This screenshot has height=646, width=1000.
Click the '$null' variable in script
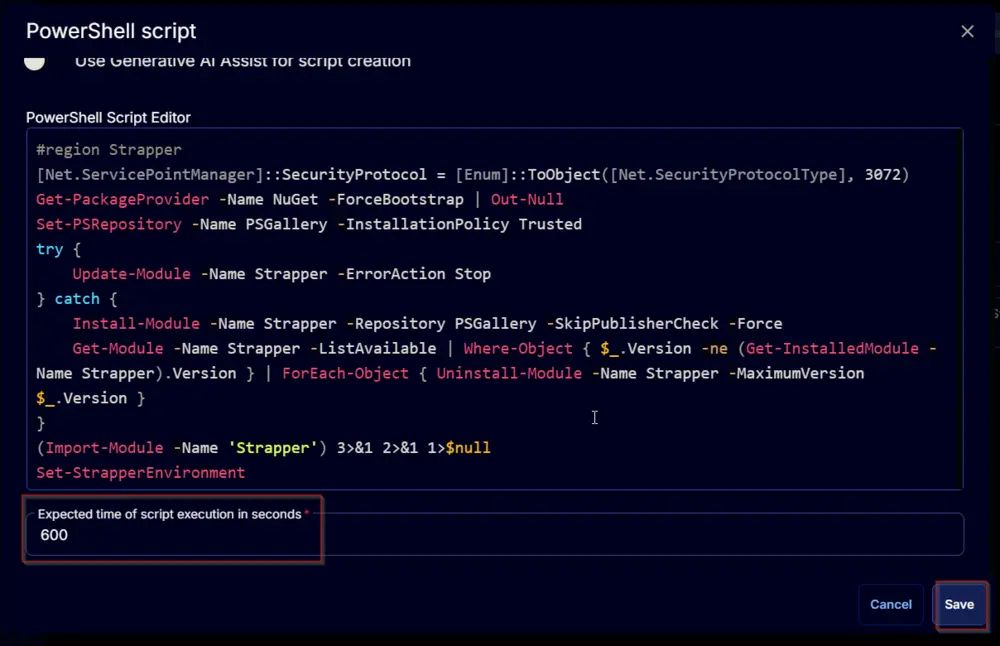(468, 448)
